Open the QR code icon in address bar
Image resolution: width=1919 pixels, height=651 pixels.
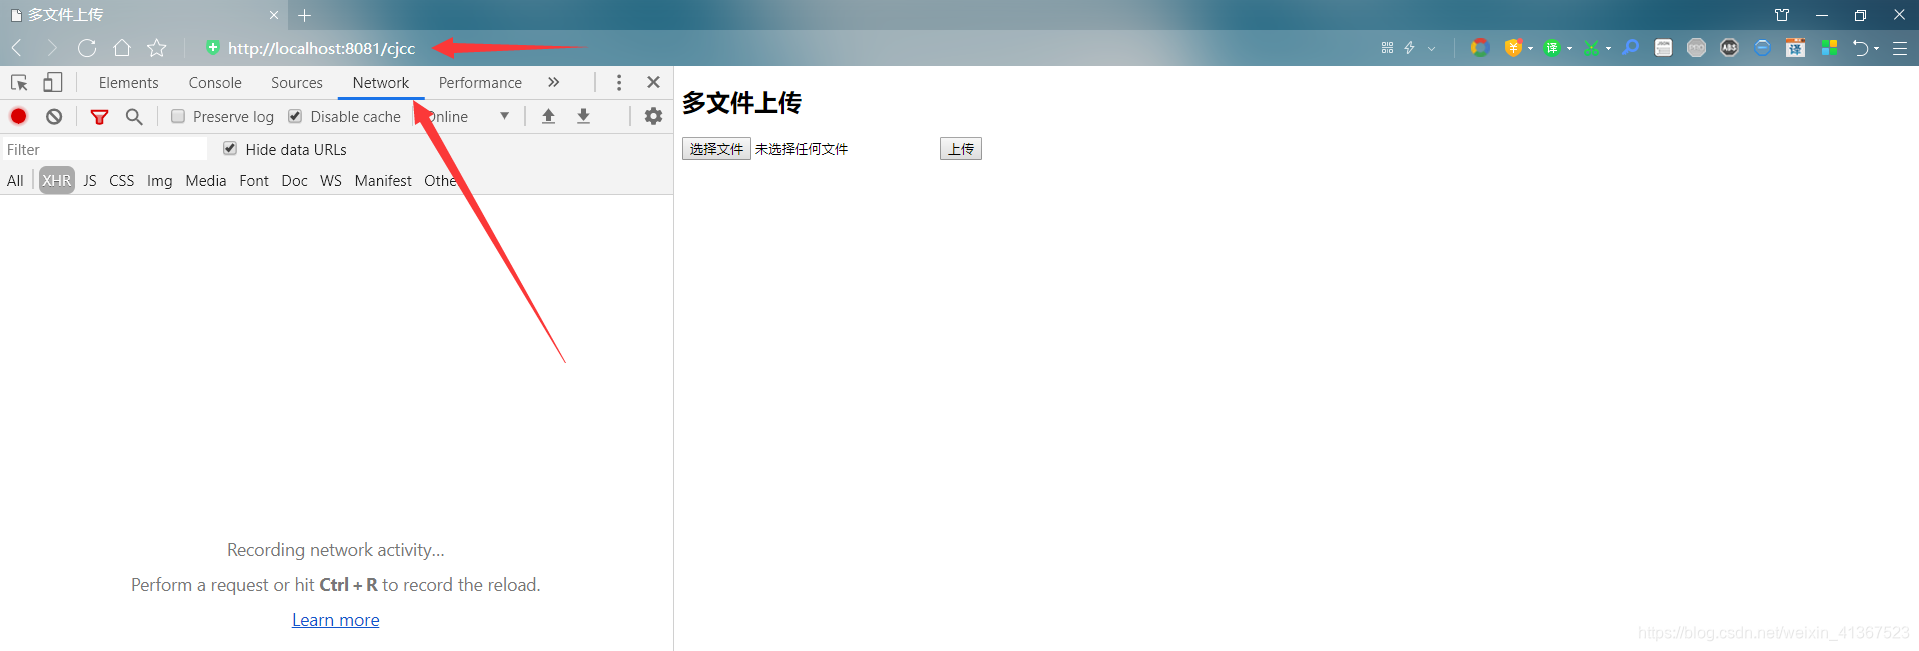1387,48
